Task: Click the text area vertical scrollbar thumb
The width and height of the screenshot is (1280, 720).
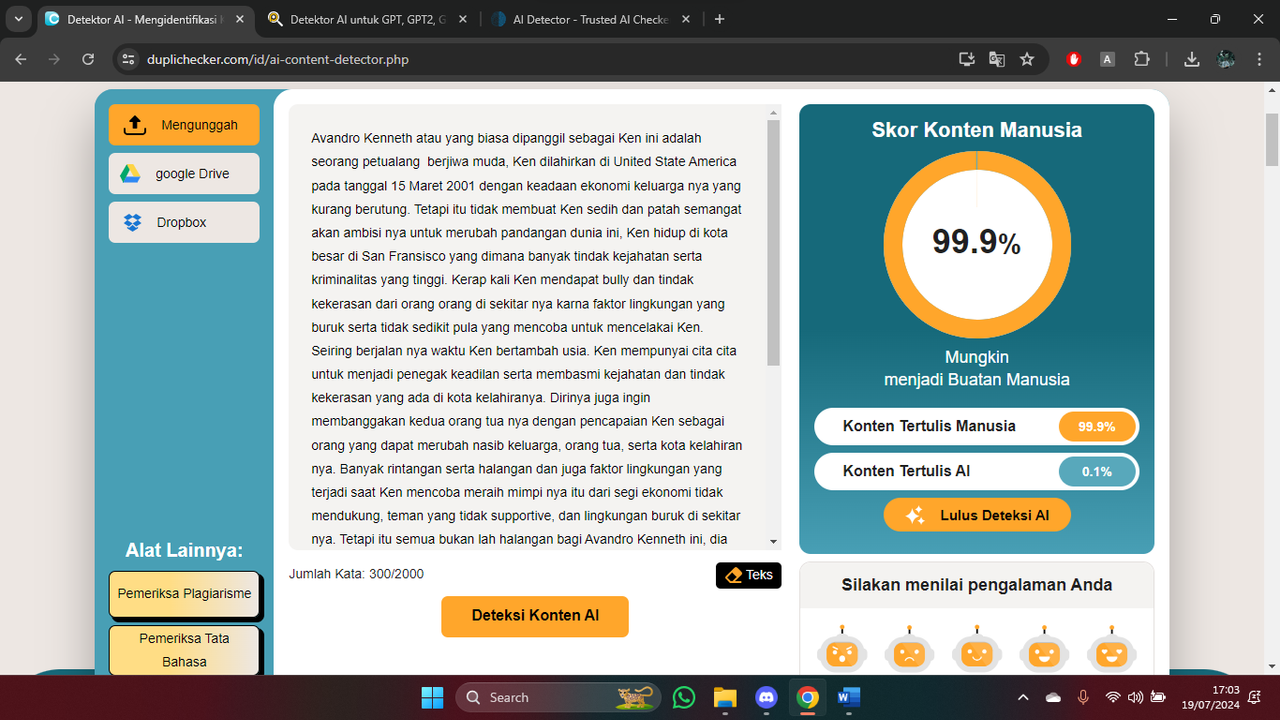Action: pyautogui.click(x=773, y=242)
